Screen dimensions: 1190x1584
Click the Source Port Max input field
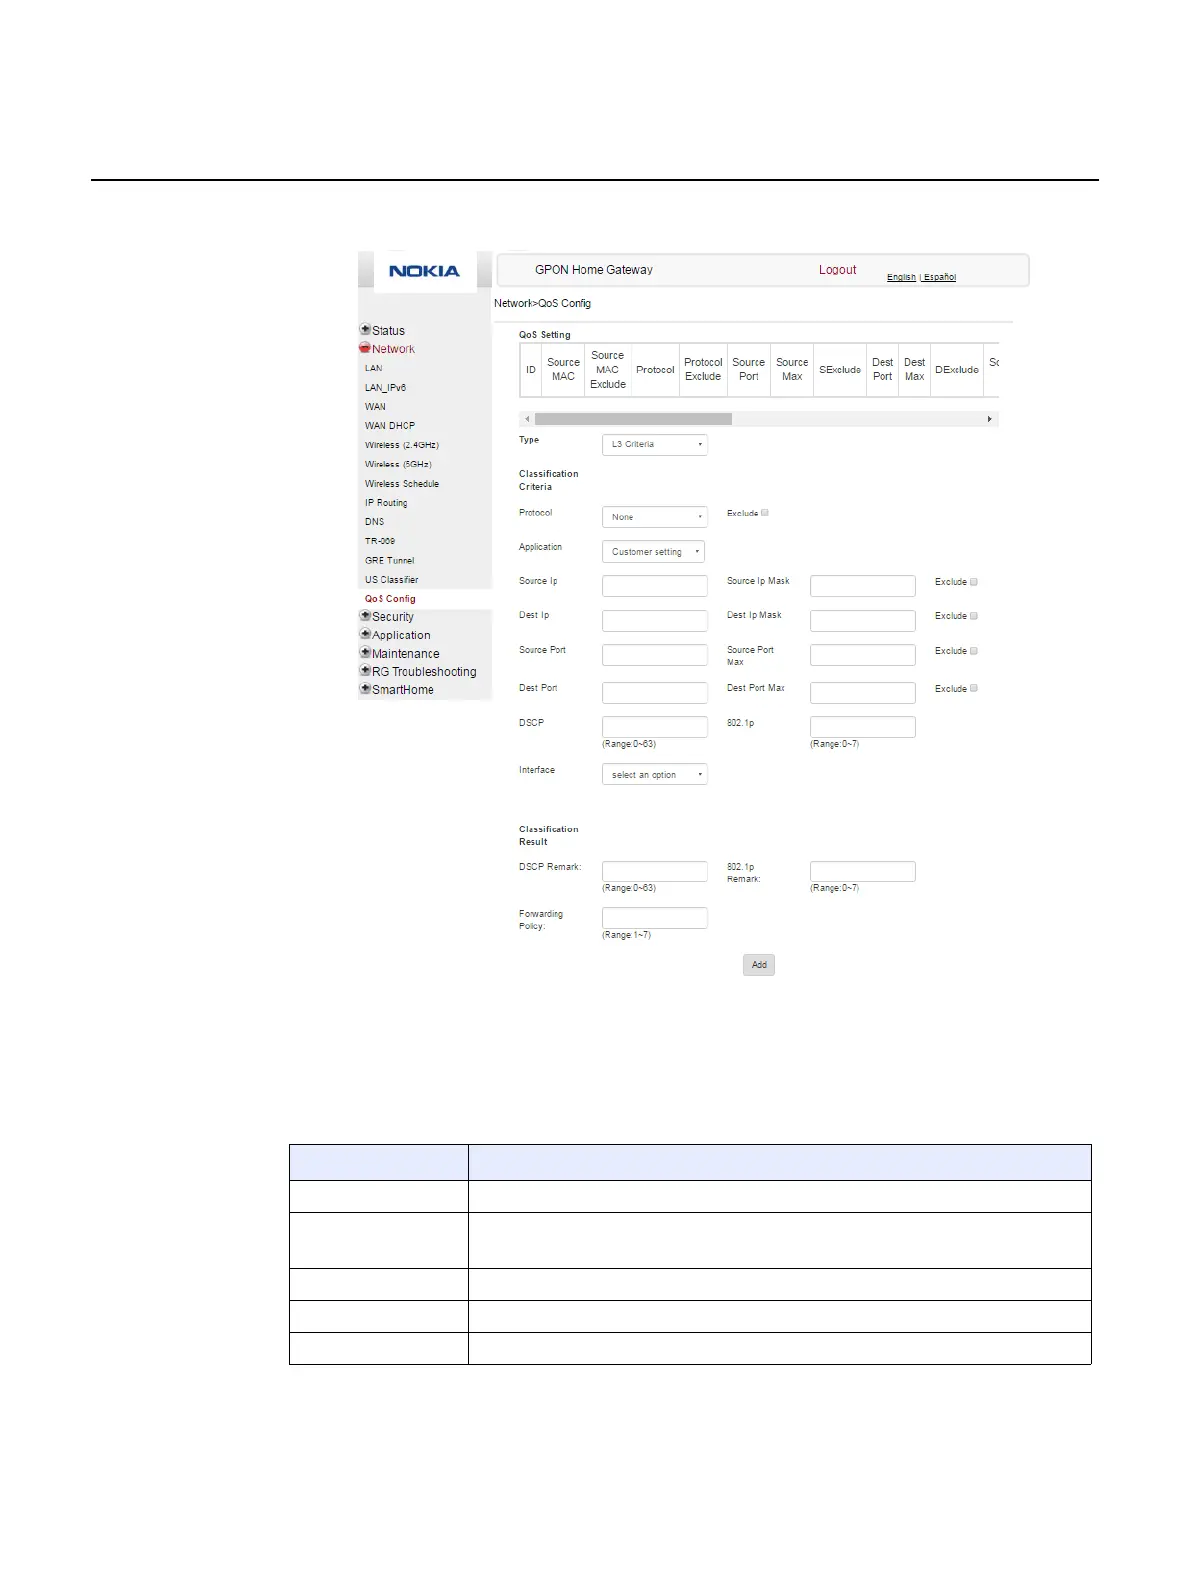(863, 655)
